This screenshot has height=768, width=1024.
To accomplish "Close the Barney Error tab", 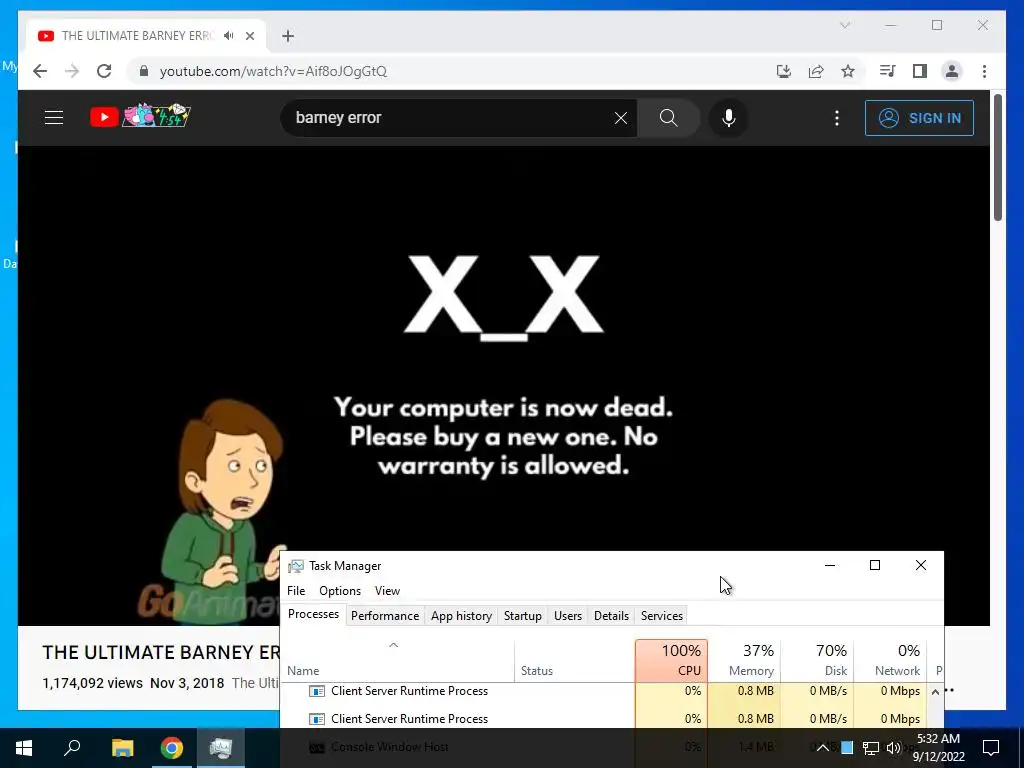I will [x=249, y=36].
